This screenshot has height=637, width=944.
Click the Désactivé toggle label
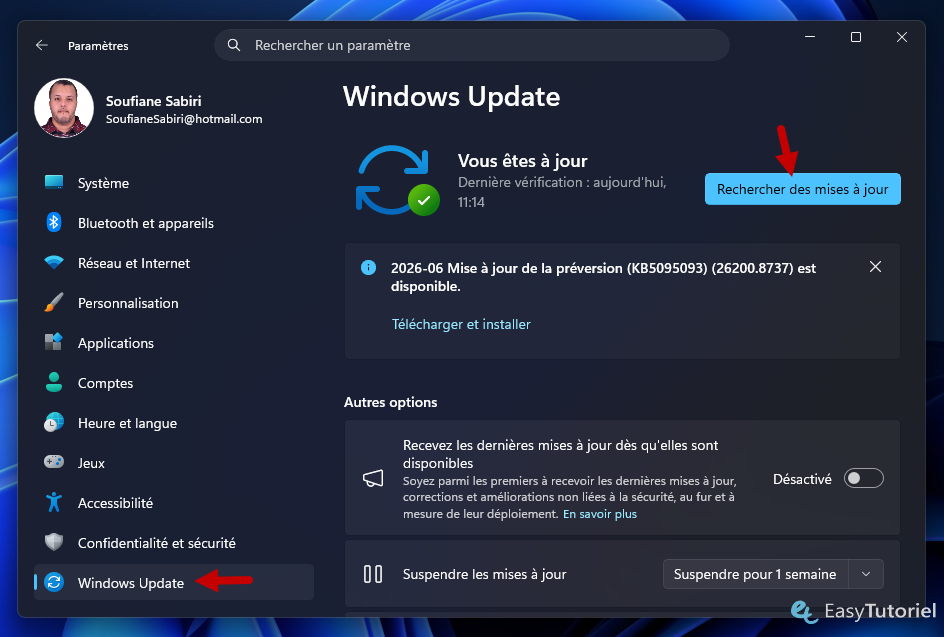click(x=802, y=479)
